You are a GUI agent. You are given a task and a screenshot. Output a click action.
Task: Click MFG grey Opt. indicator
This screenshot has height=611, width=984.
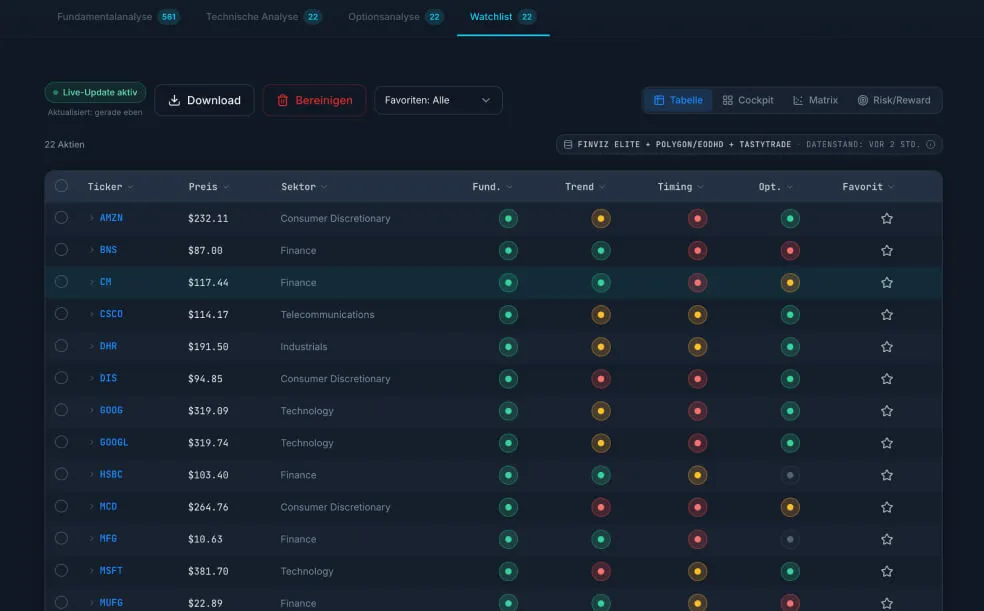[x=789, y=539]
